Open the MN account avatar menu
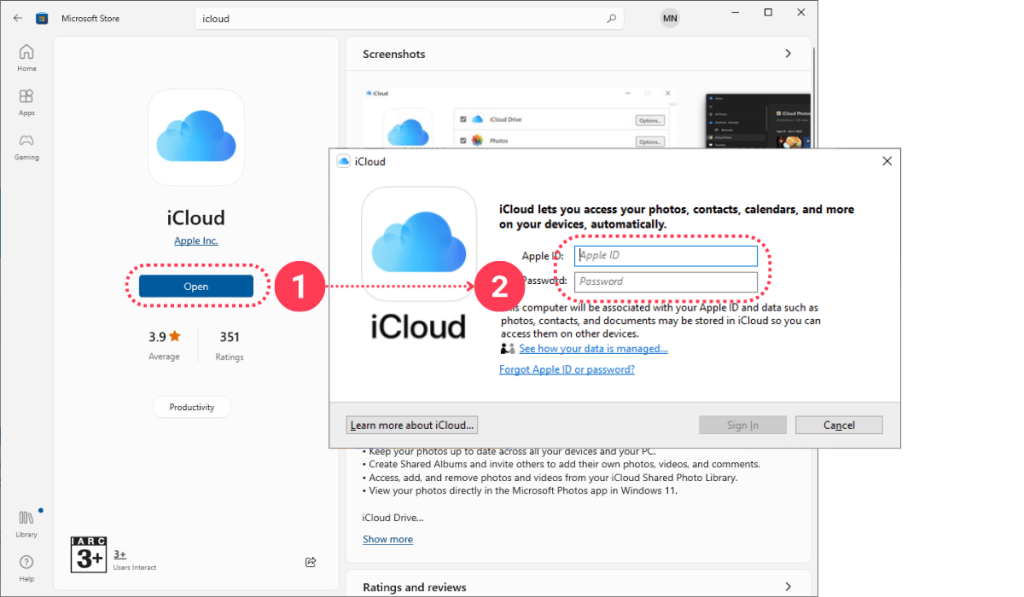Screen dimensions: 1024x597 click(x=670, y=17)
